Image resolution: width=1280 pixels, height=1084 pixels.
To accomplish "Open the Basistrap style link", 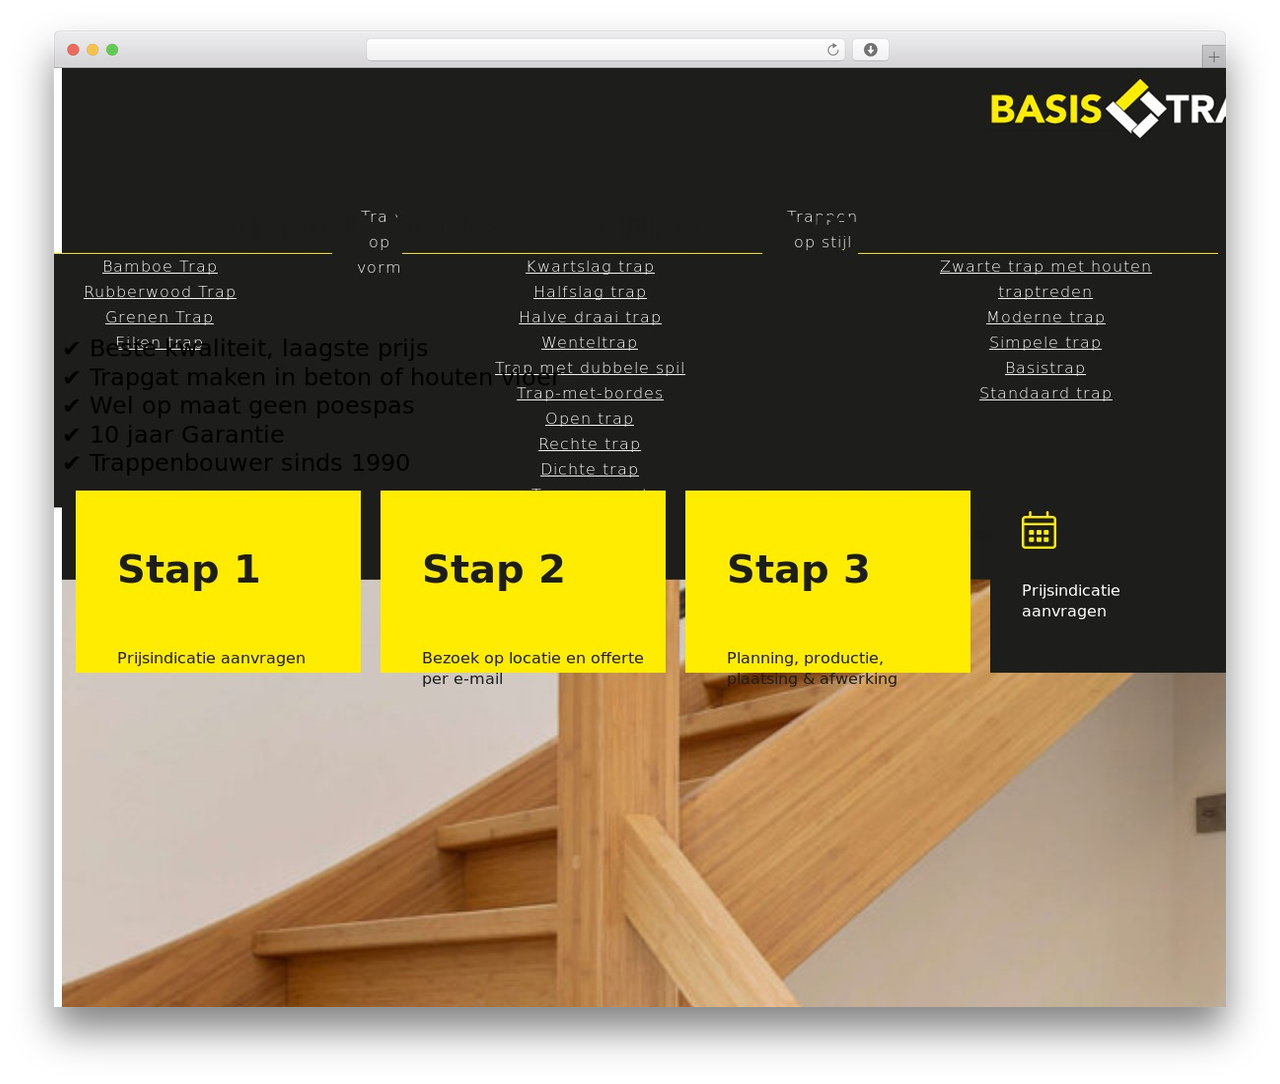I will [1046, 368].
